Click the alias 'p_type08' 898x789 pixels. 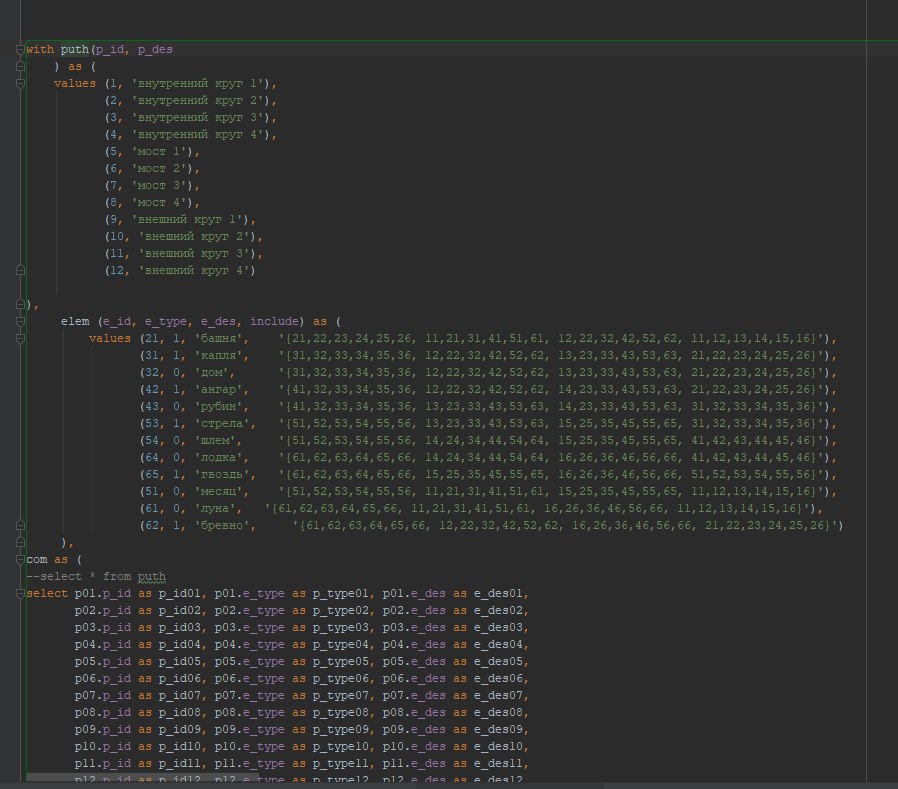pos(340,712)
